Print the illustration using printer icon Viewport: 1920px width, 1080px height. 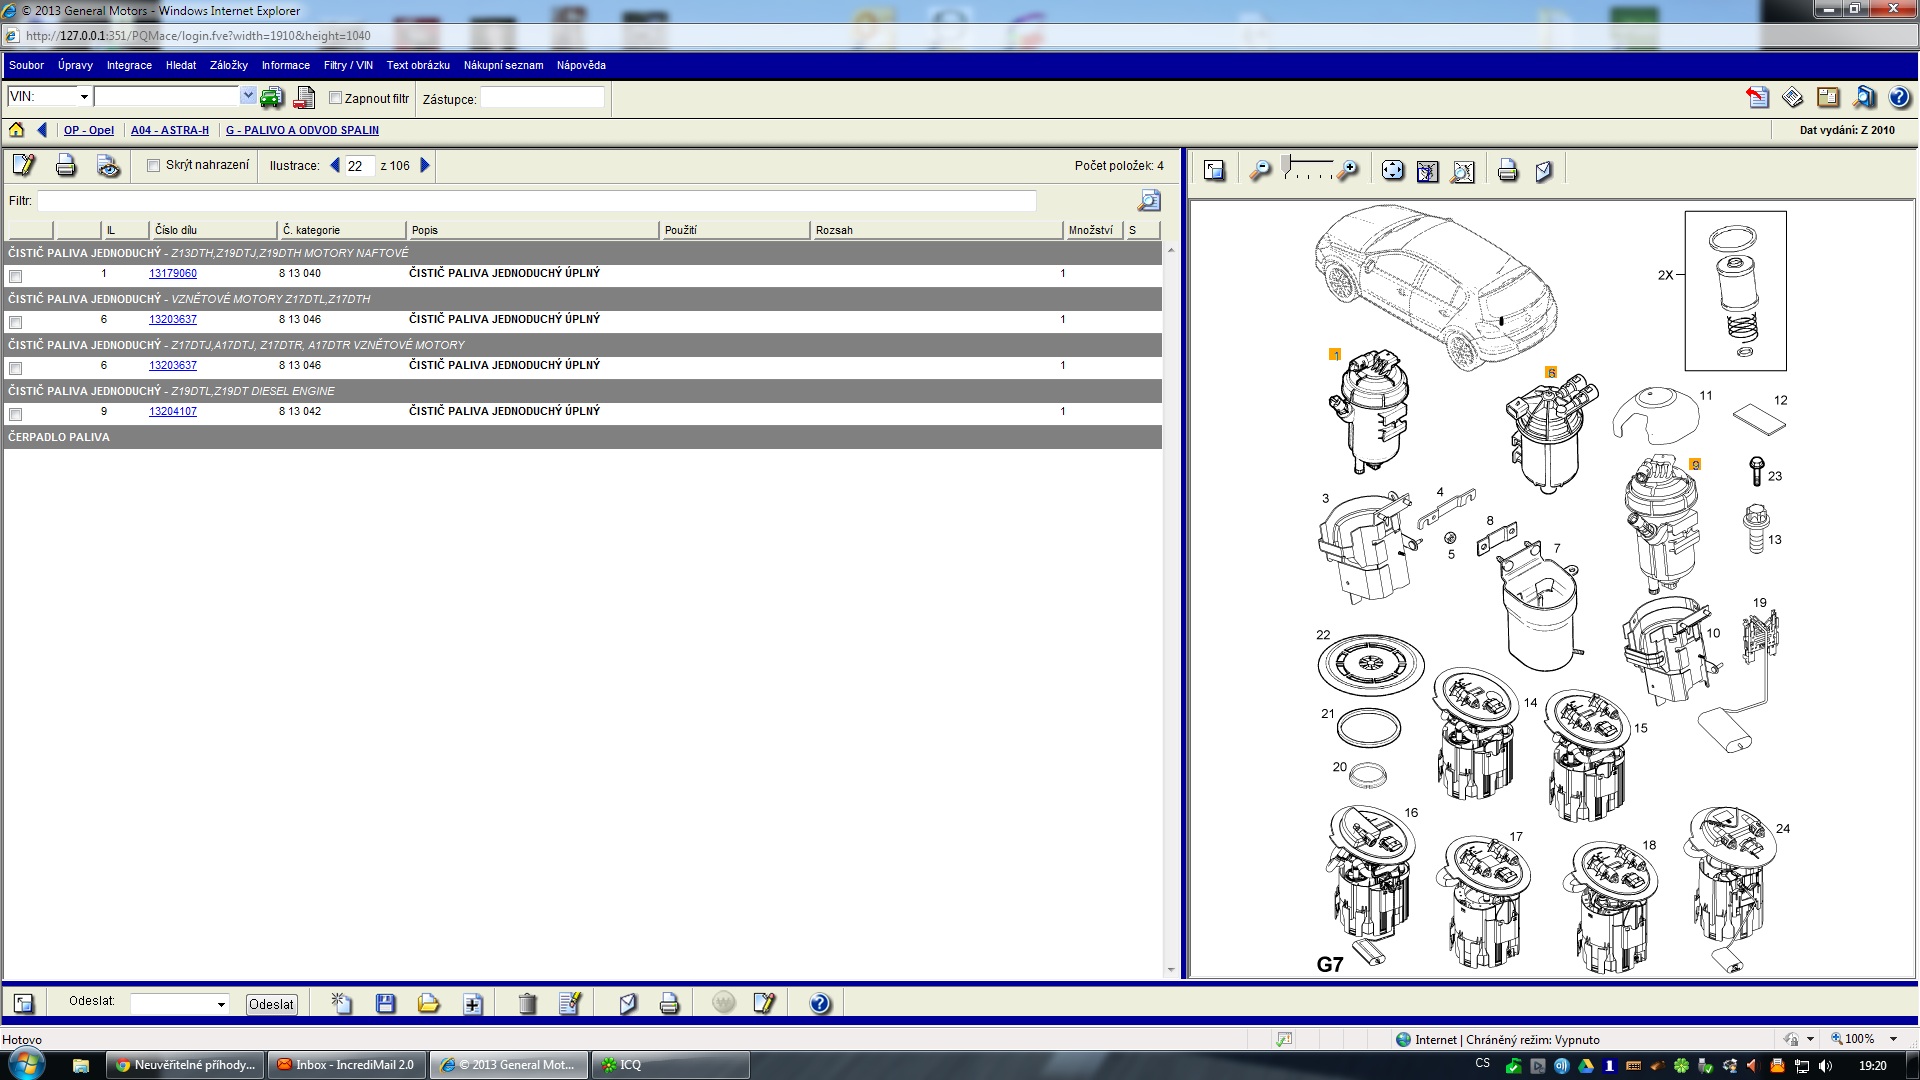pos(1507,171)
